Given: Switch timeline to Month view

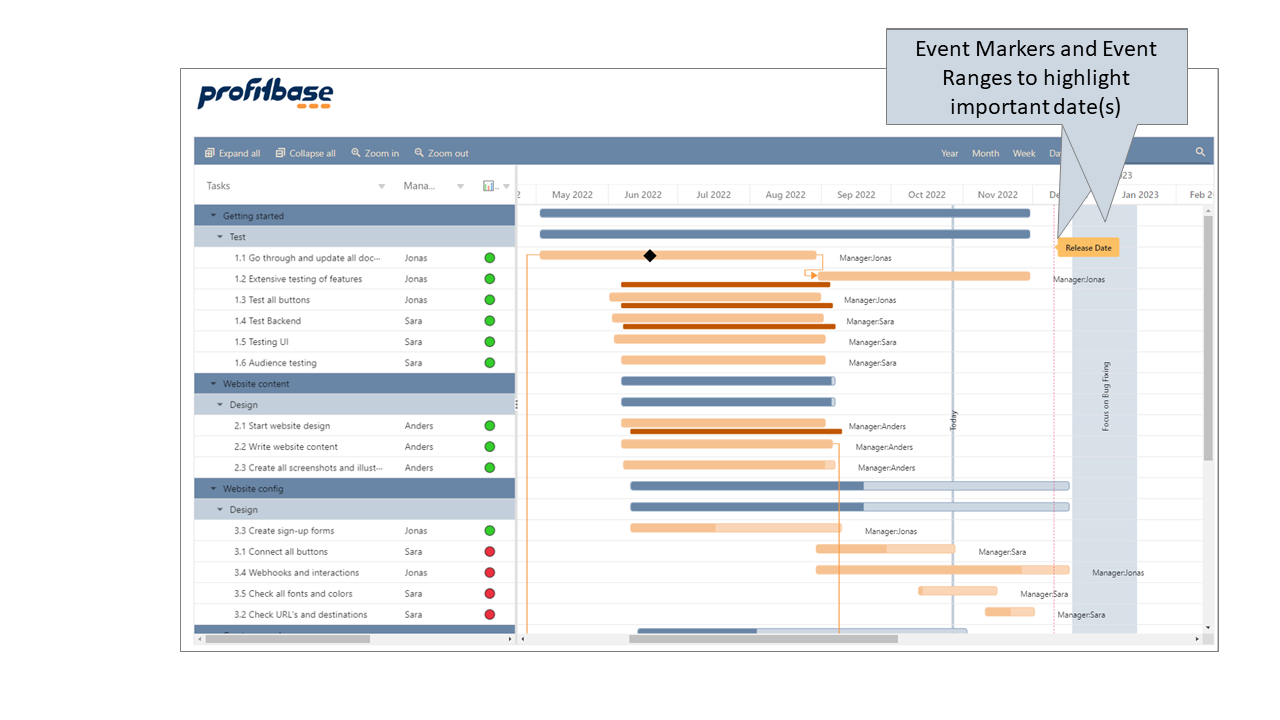Looking at the screenshot, I should click(x=985, y=153).
